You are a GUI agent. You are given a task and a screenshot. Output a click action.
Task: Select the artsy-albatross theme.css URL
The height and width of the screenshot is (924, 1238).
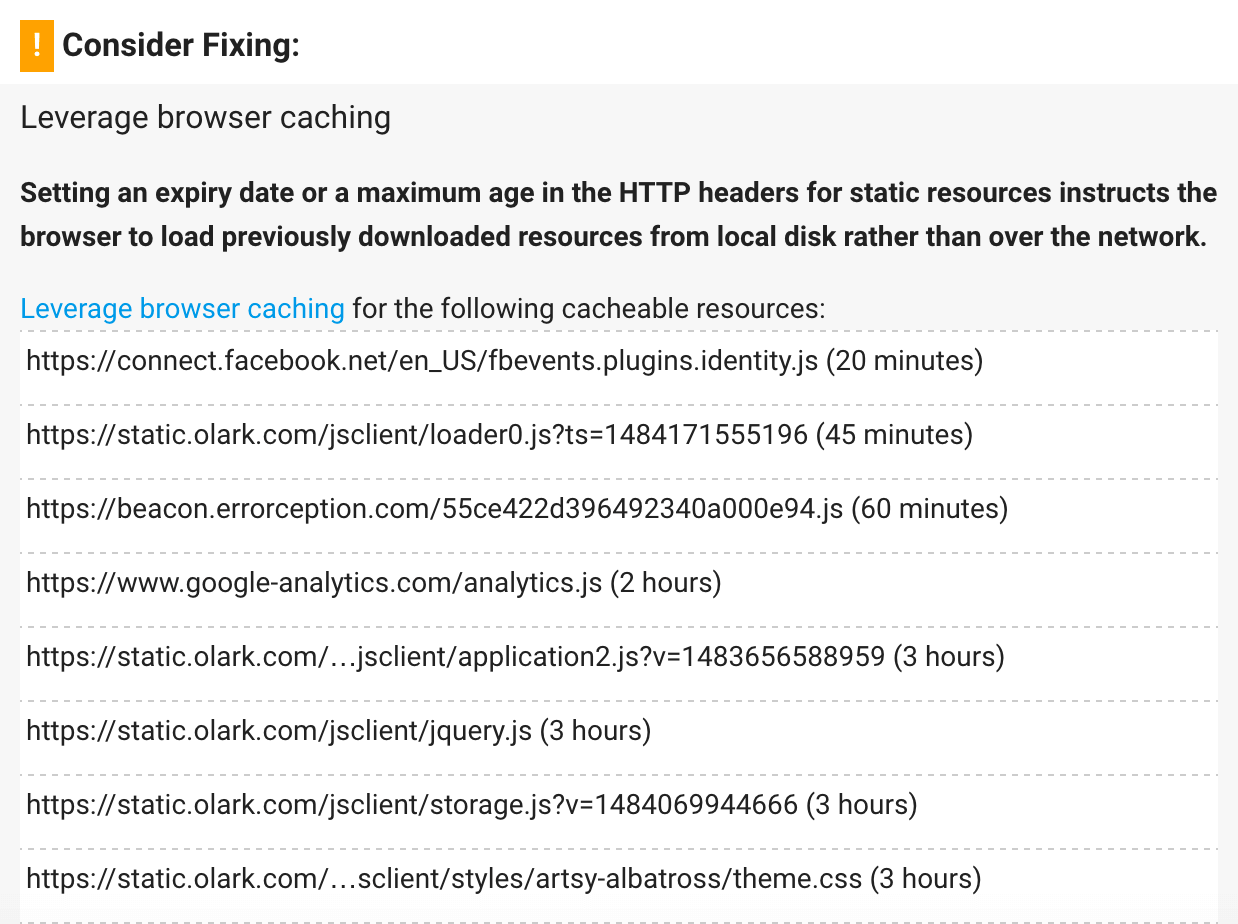point(444,878)
